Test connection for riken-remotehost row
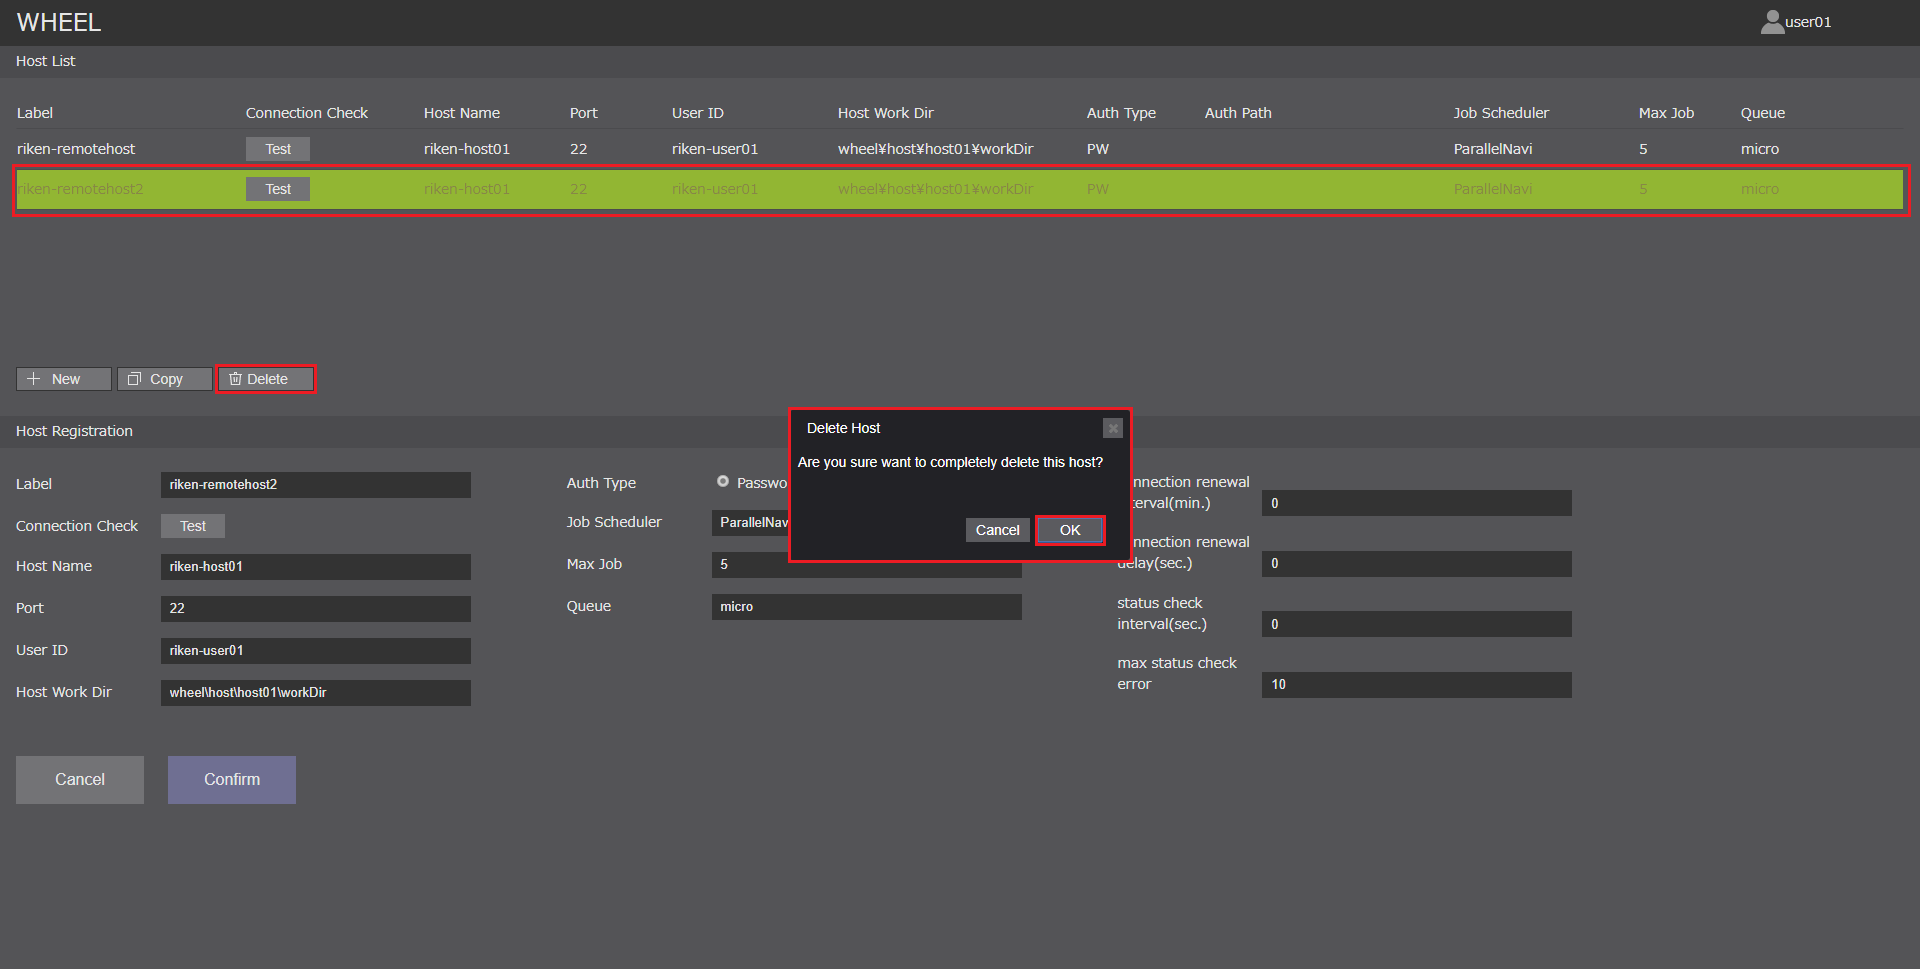The height and width of the screenshot is (969, 1920). point(278,149)
